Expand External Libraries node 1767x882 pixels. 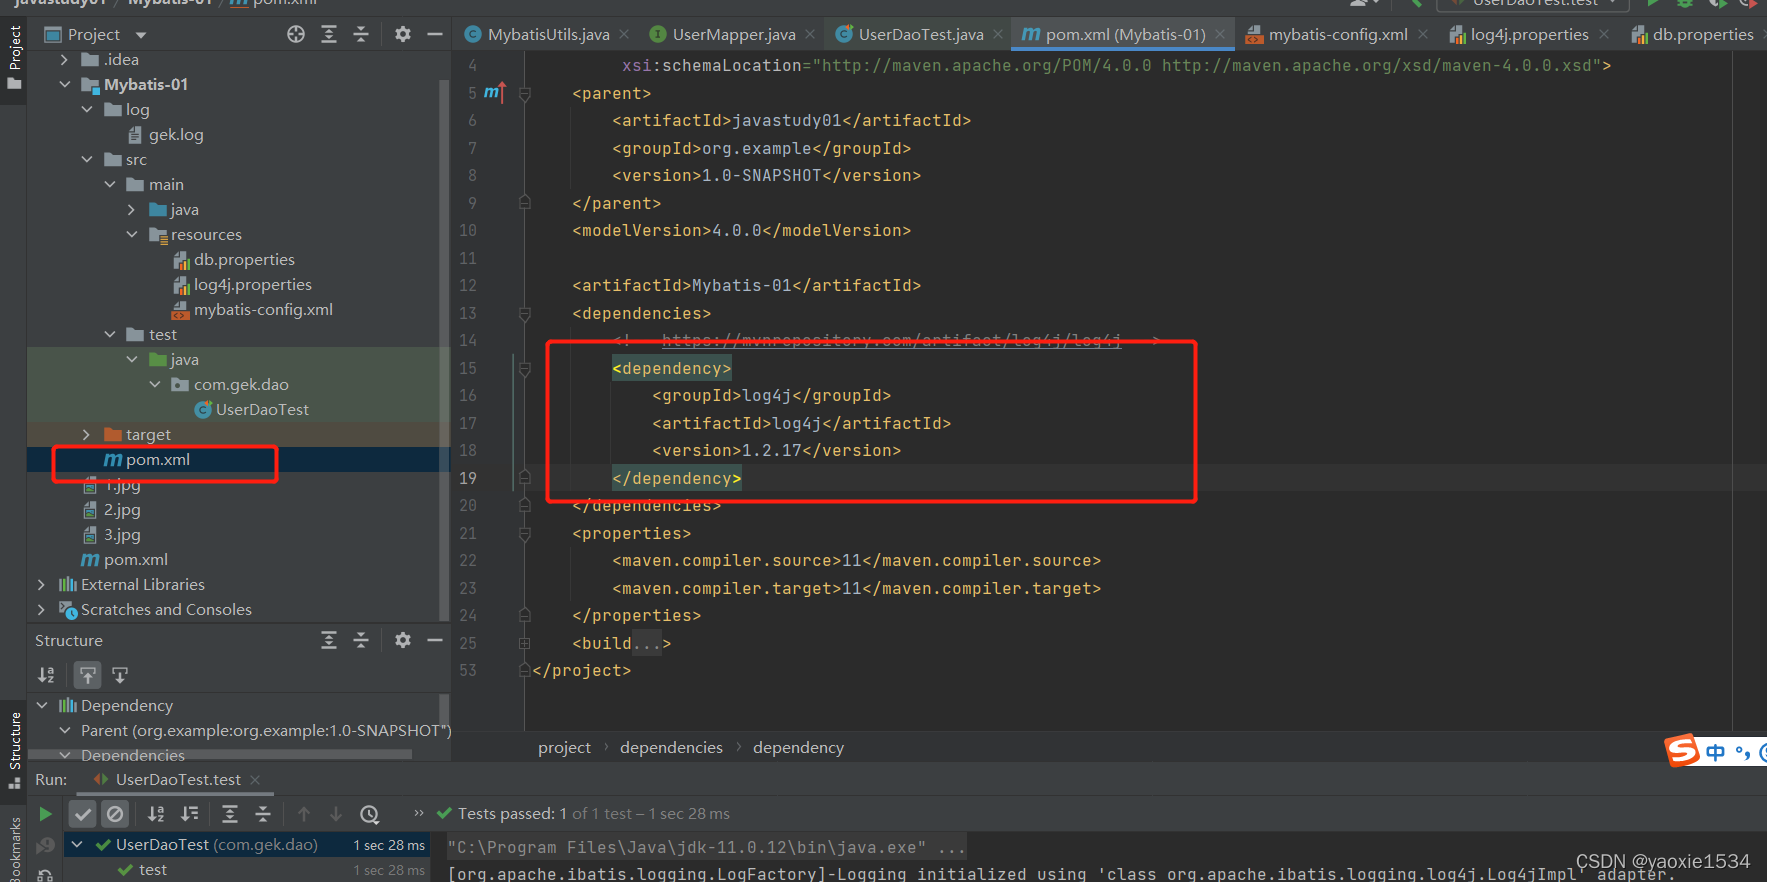(41, 585)
